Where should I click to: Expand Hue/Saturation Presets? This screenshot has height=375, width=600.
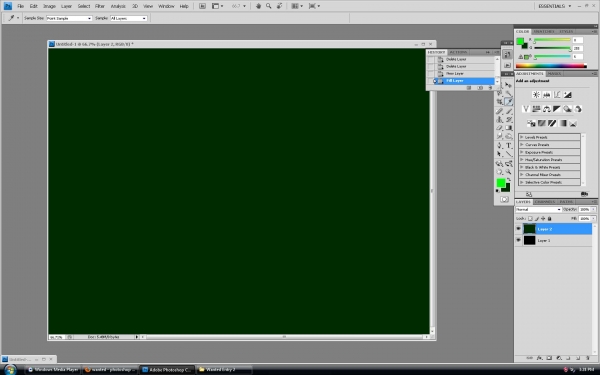tap(522, 160)
